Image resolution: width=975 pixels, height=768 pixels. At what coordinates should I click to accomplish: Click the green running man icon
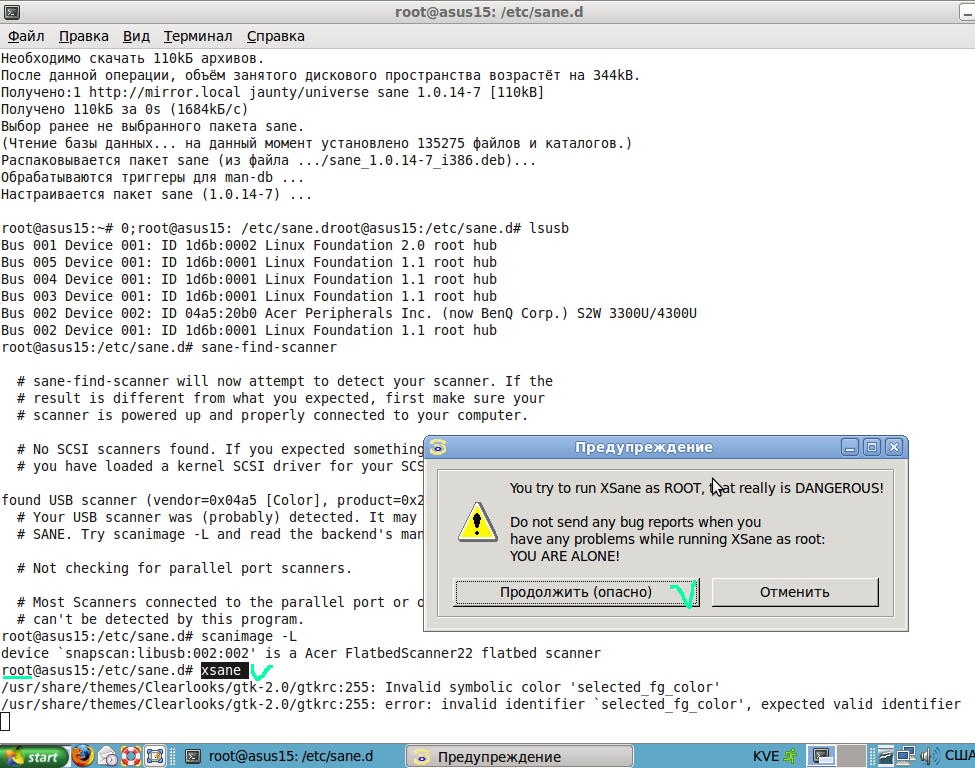point(791,757)
